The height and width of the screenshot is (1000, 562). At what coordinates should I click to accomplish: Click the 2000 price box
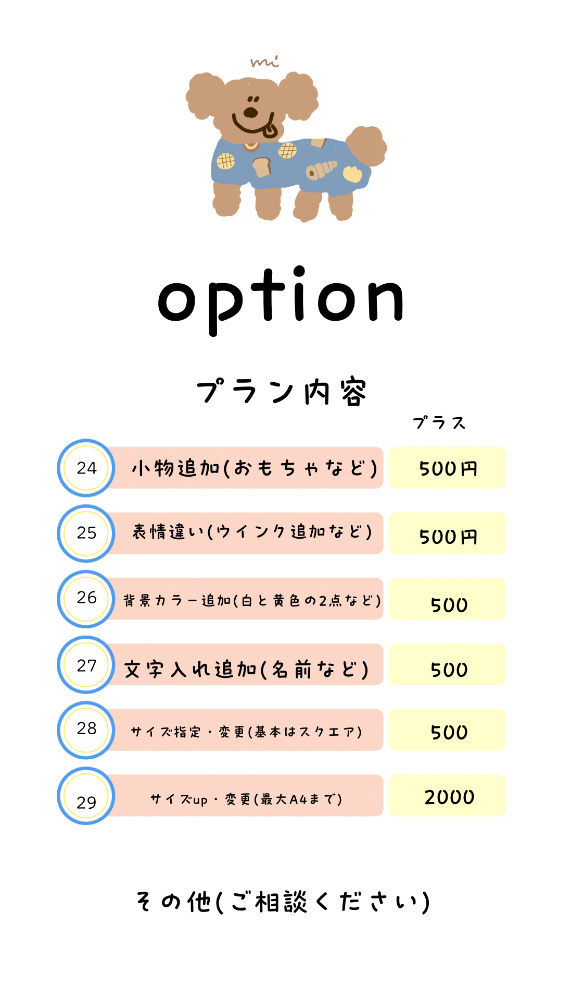(447, 795)
